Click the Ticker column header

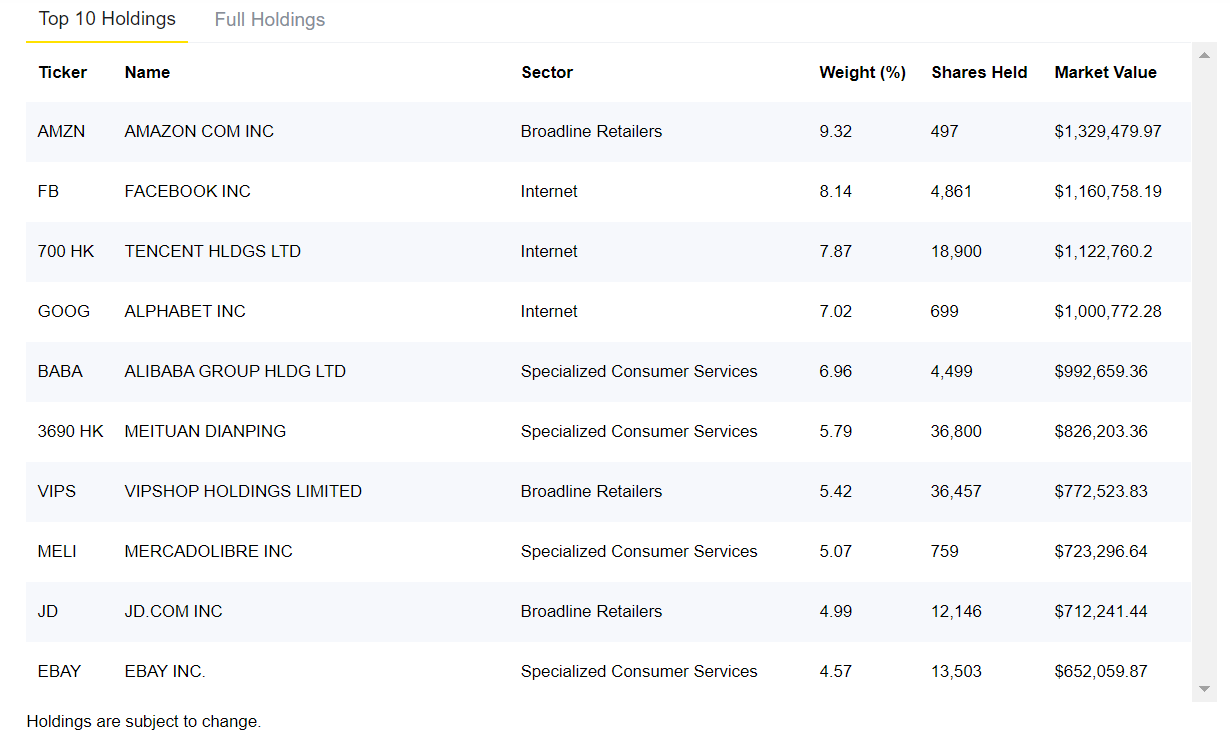click(x=63, y=72)
